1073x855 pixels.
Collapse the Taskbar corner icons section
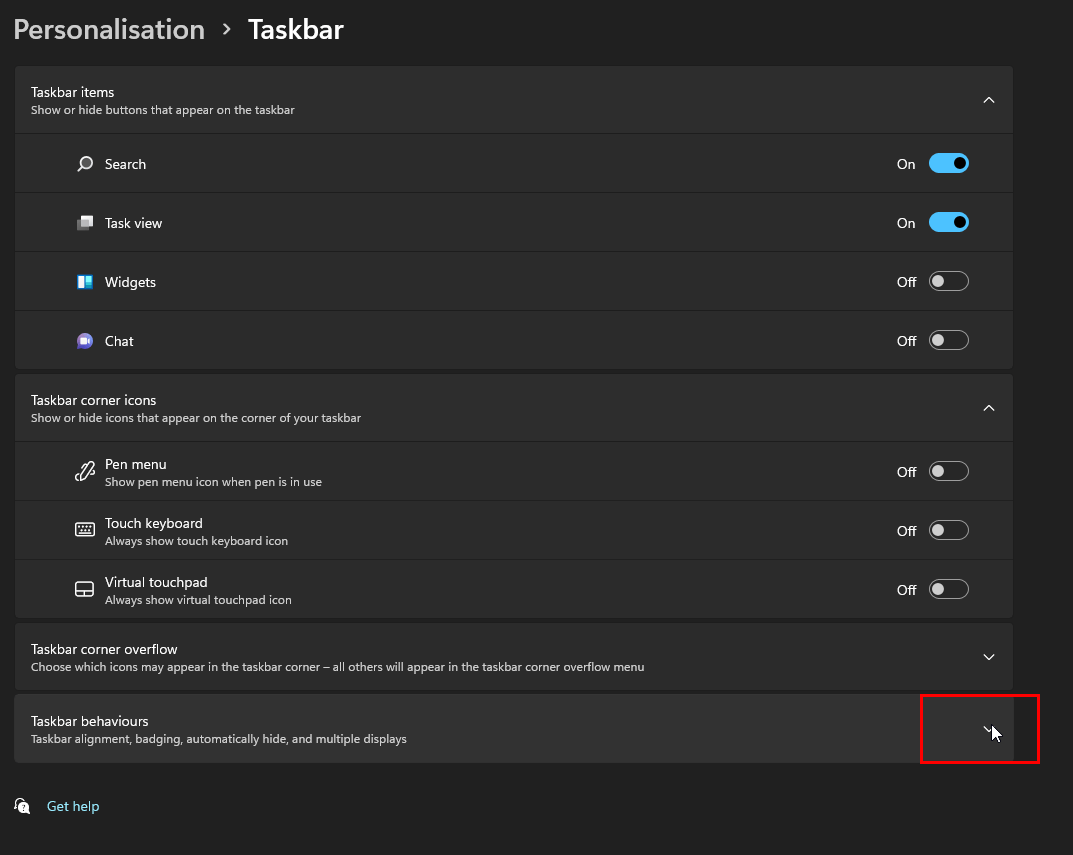pos(988,408)
